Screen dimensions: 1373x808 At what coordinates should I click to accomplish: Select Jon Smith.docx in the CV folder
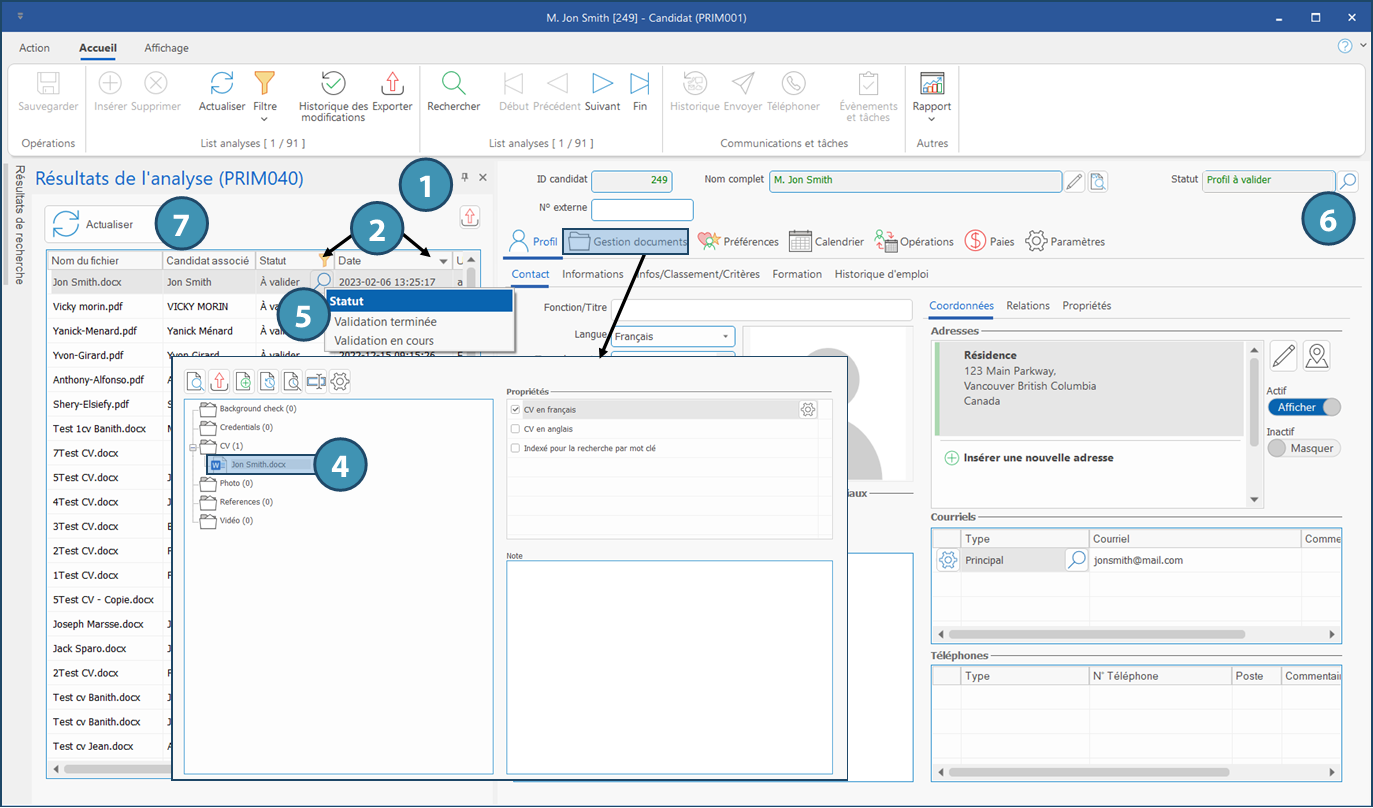click(x=258, y=464)
